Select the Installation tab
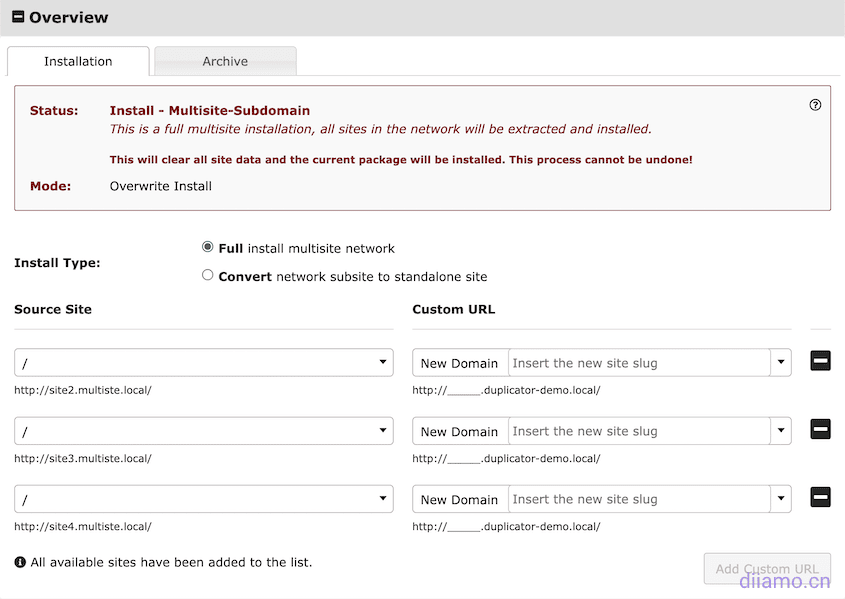The image size is (845, 599). pyautogui.click(x=78, y=61)
